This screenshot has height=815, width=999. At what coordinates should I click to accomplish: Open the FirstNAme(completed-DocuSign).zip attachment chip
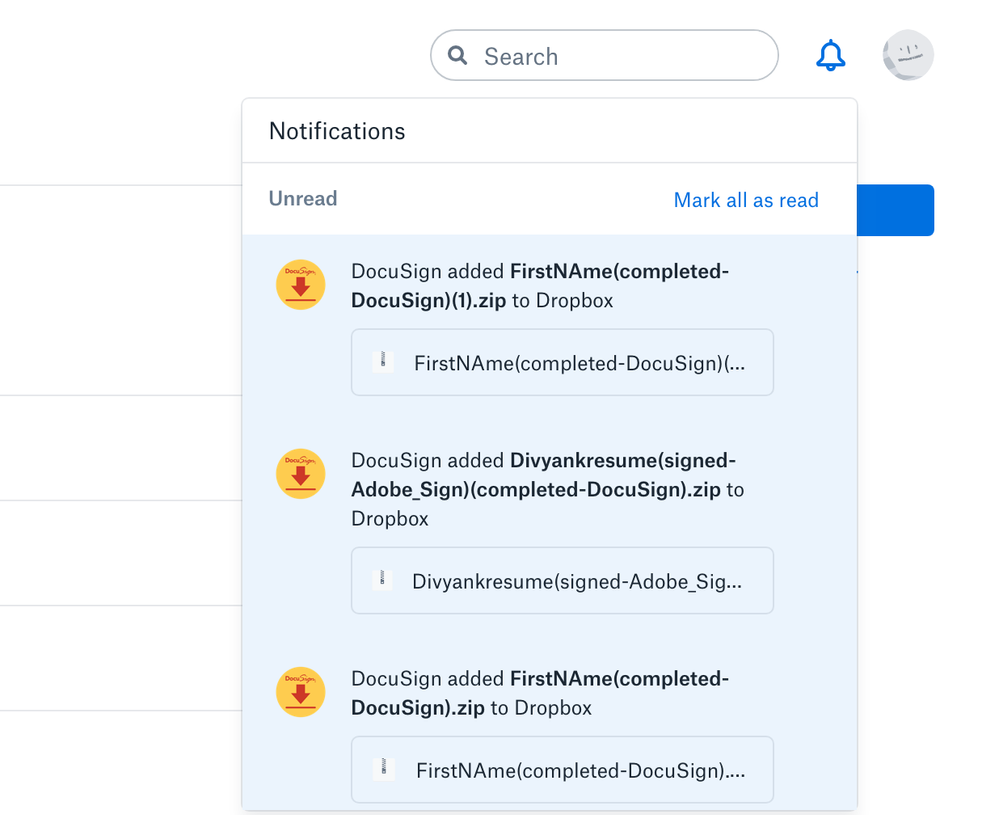point(562,769)
